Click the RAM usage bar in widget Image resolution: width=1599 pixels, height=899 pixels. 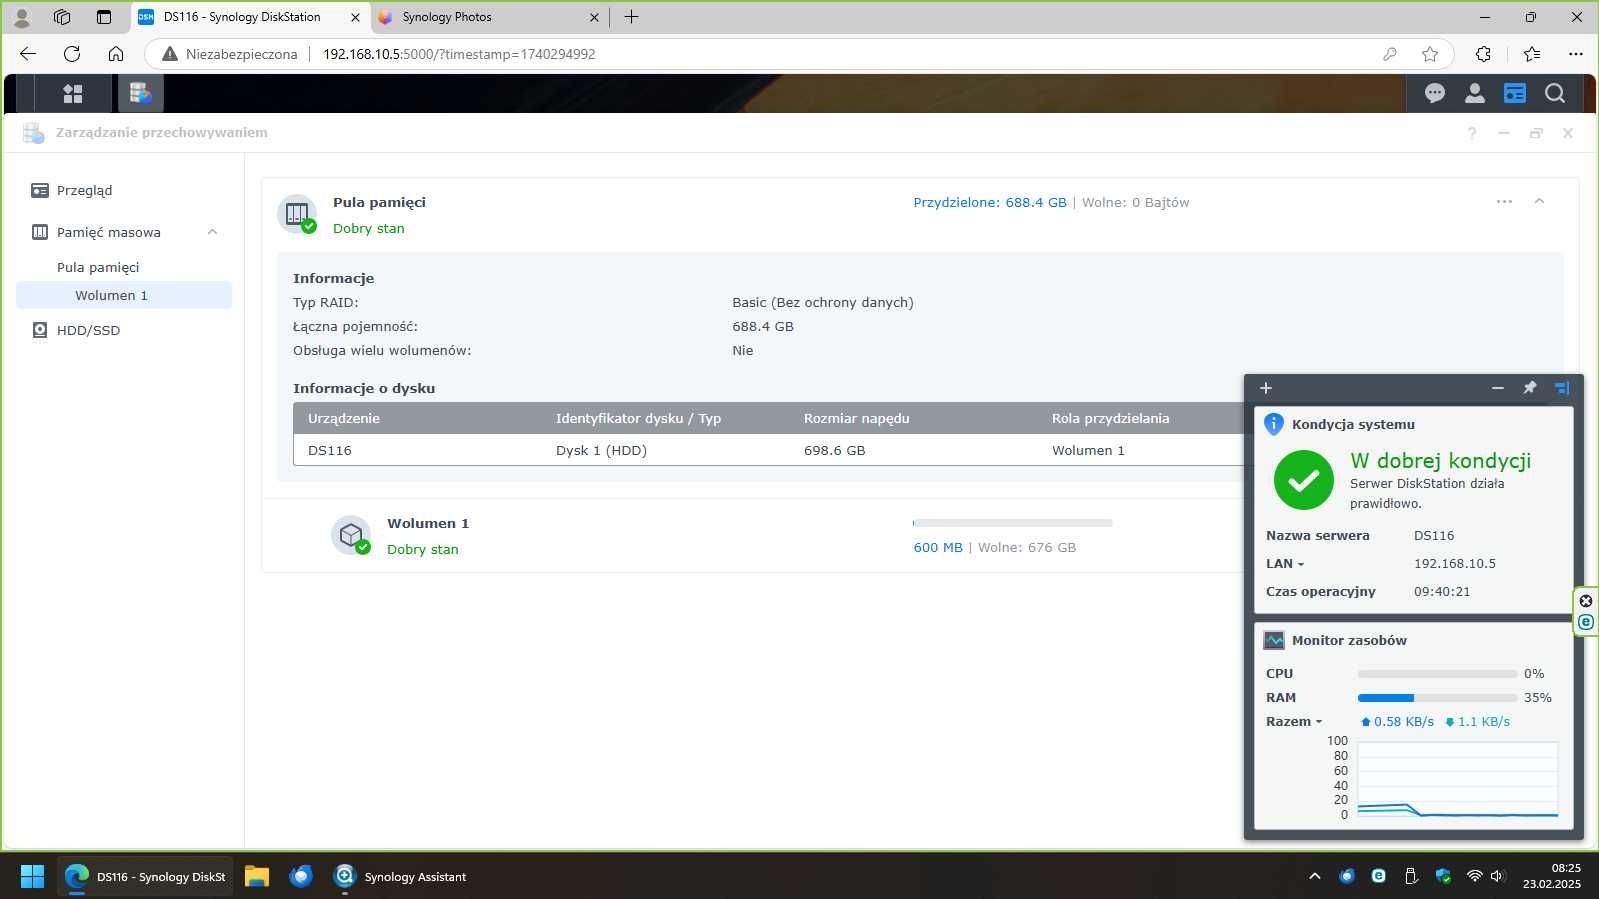tap(1437, 698)
